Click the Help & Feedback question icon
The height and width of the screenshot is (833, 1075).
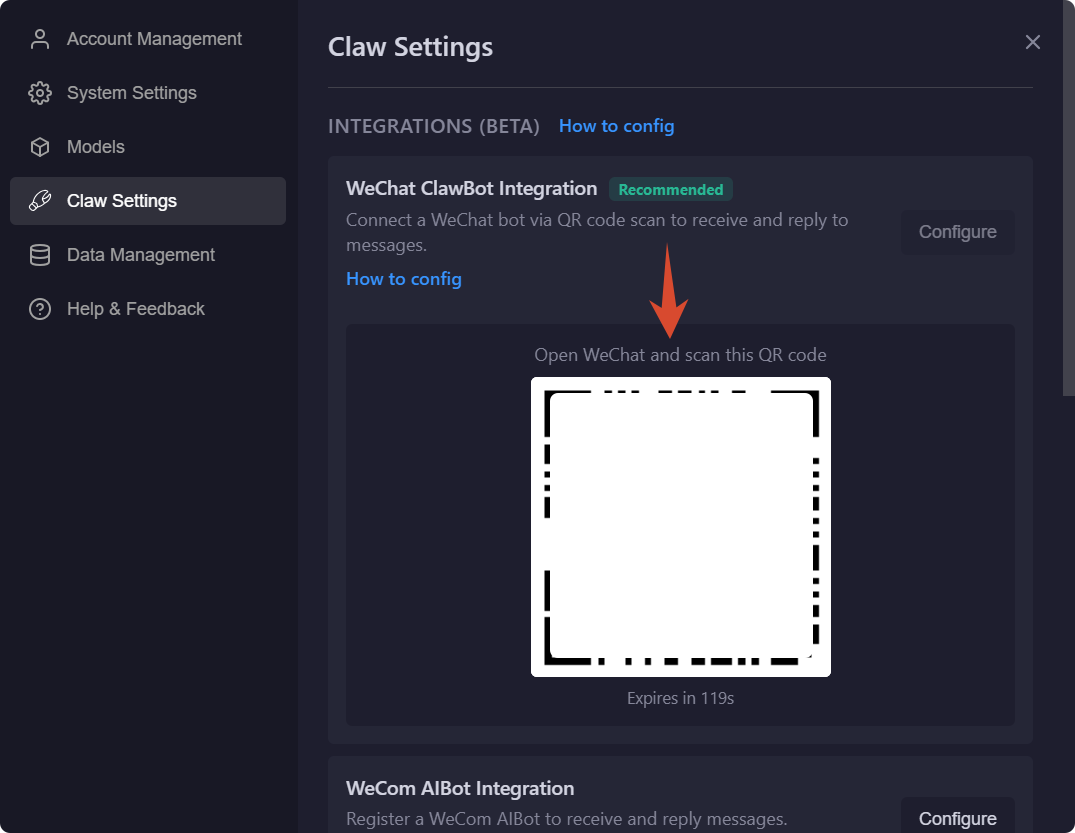[40, 309]
